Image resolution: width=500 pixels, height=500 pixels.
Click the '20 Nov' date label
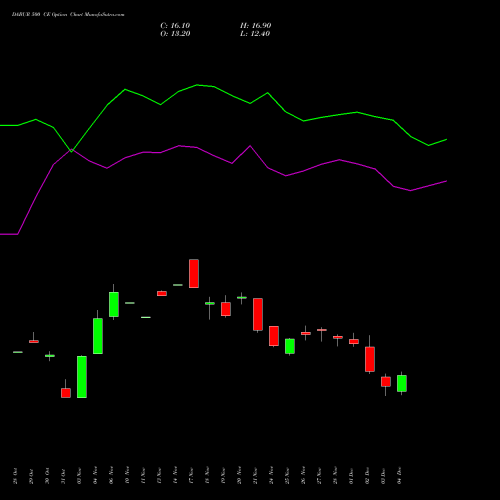point(239,475)
